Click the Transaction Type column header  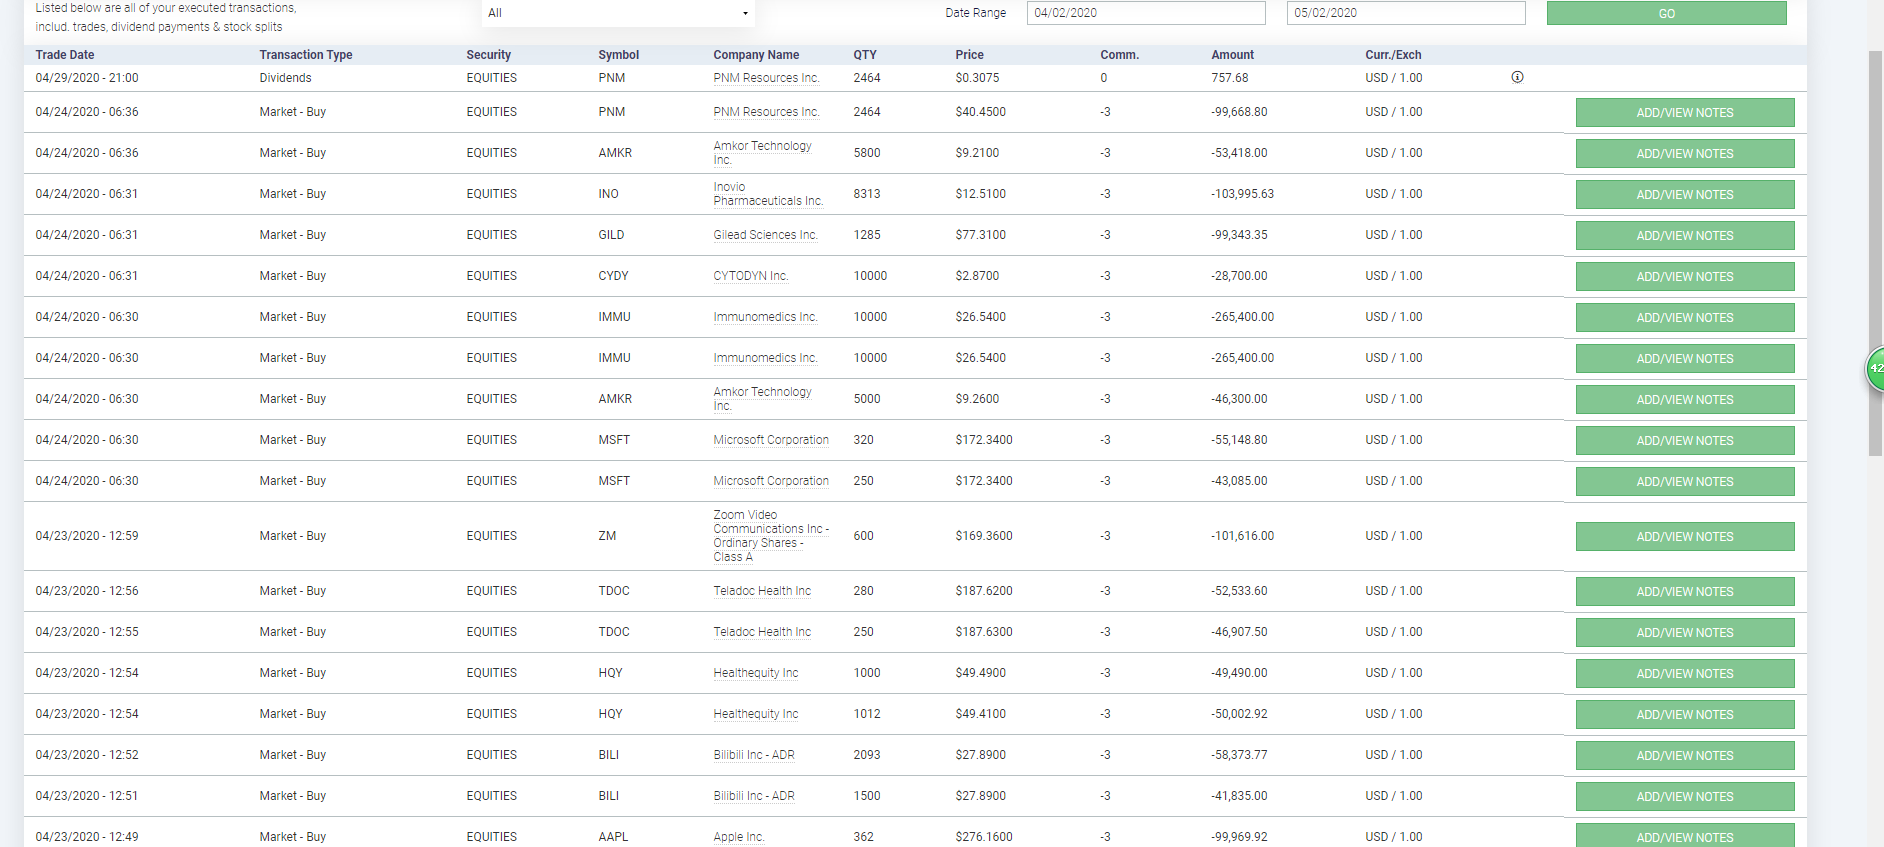pyautogui.click(x=306, y=55)
